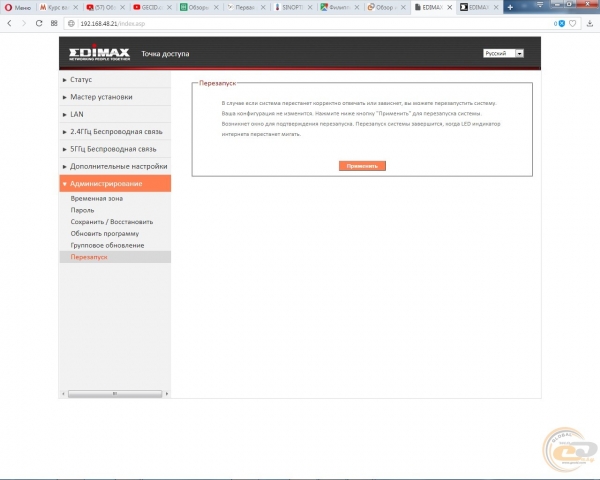The height and width of the screenshot is (480, 600).
Task: Expand 2.4ГГц Беспроводная связь section
Action: coord(115,132)
